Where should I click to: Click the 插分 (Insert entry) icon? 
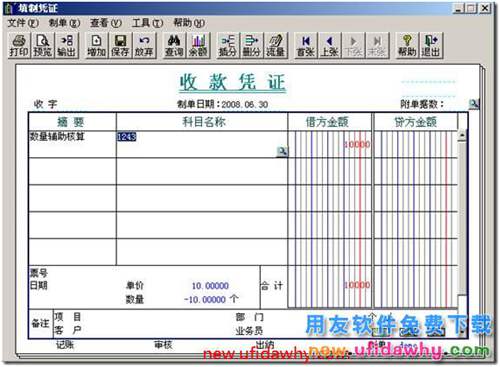(x=228, y=46)
